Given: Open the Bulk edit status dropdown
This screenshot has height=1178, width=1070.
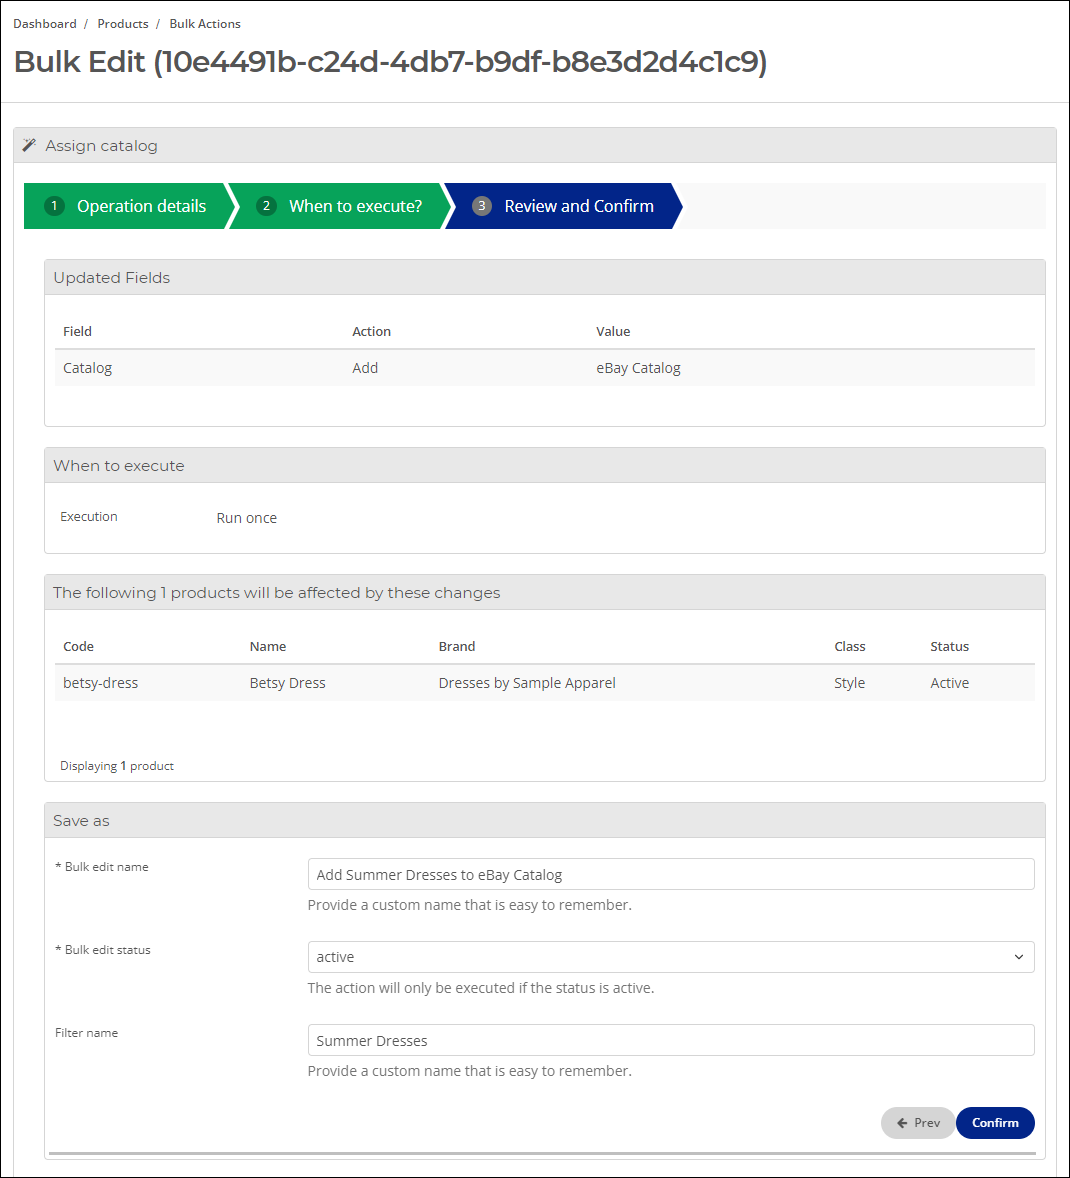Looking at the screenshot, I should click(671, 957).
